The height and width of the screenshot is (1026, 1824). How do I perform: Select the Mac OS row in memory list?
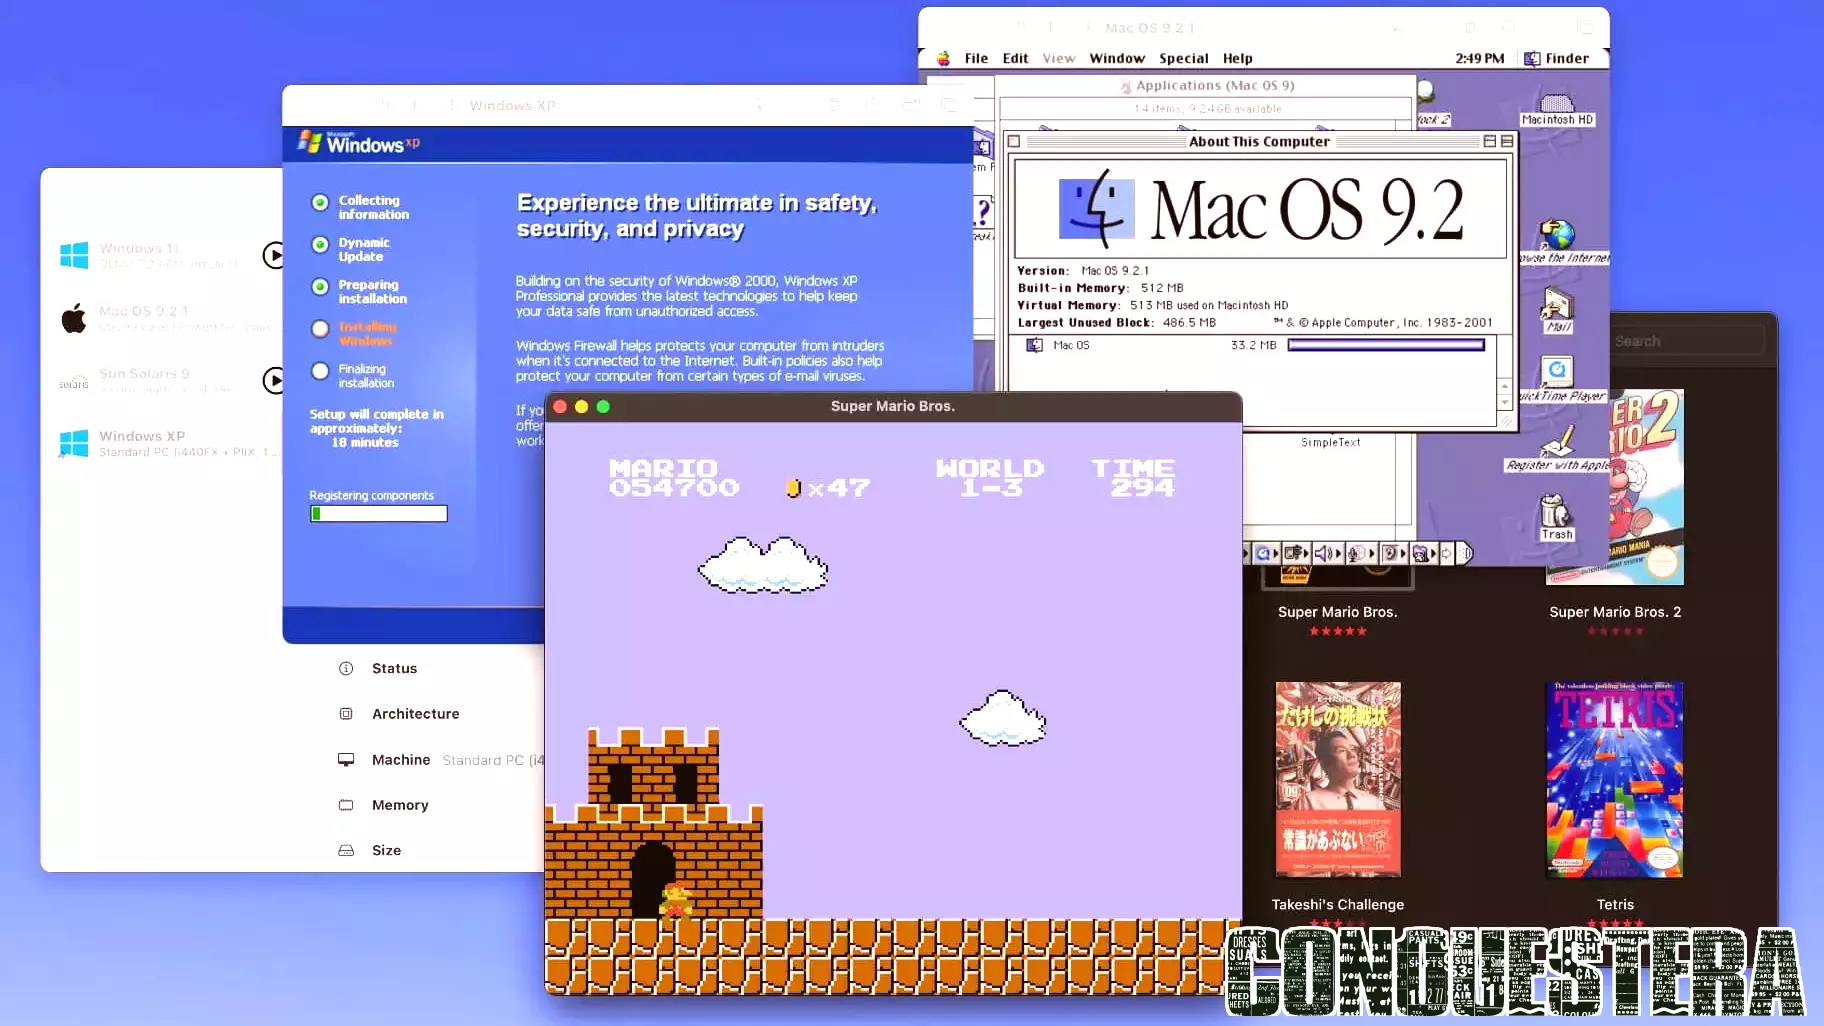tap(1255, 345)
